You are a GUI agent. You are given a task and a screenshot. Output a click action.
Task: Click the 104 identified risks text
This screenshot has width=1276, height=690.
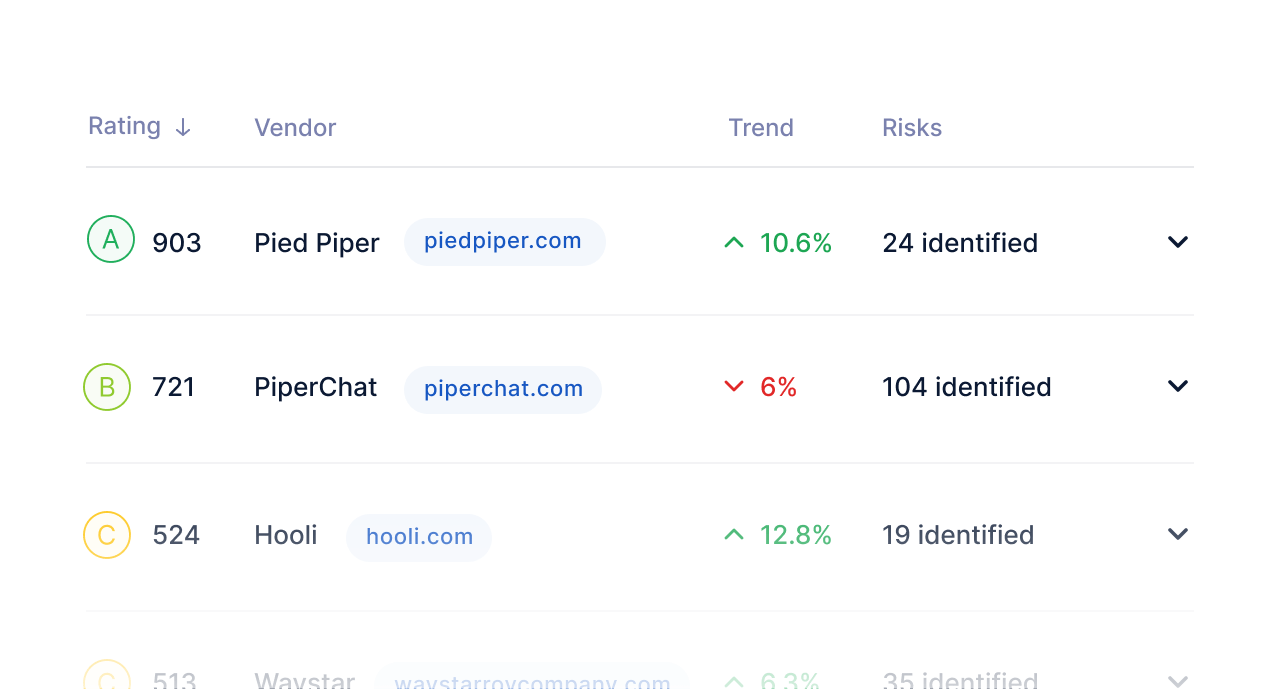967,387
